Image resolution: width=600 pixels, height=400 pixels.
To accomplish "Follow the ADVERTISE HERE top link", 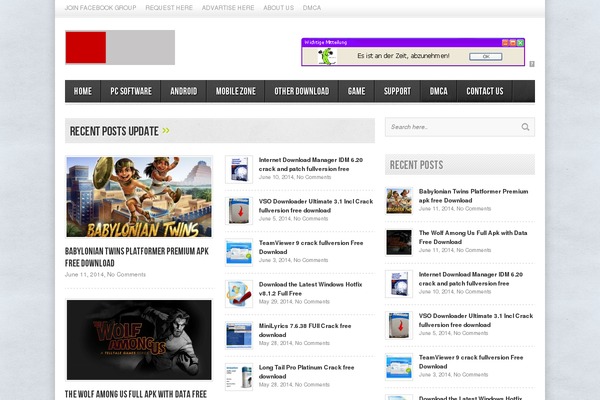I will 228,8.
